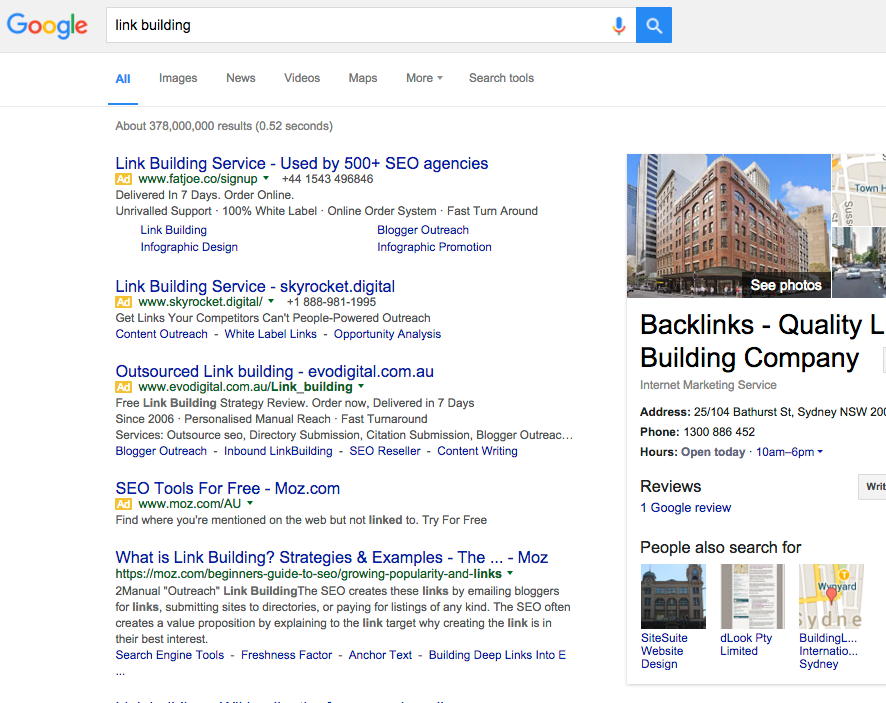The height and width of the screenshot is (703, 886).
Task: Open the 'Opportunity Analysis' sitelink
Action: (x=388, y=334)
